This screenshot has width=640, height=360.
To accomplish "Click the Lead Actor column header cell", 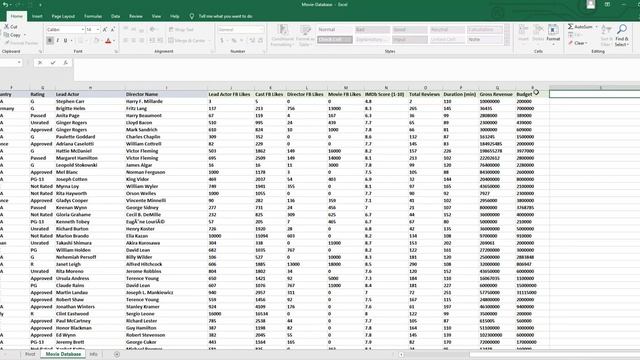I will pyautogui.click(x=89, y=94).
